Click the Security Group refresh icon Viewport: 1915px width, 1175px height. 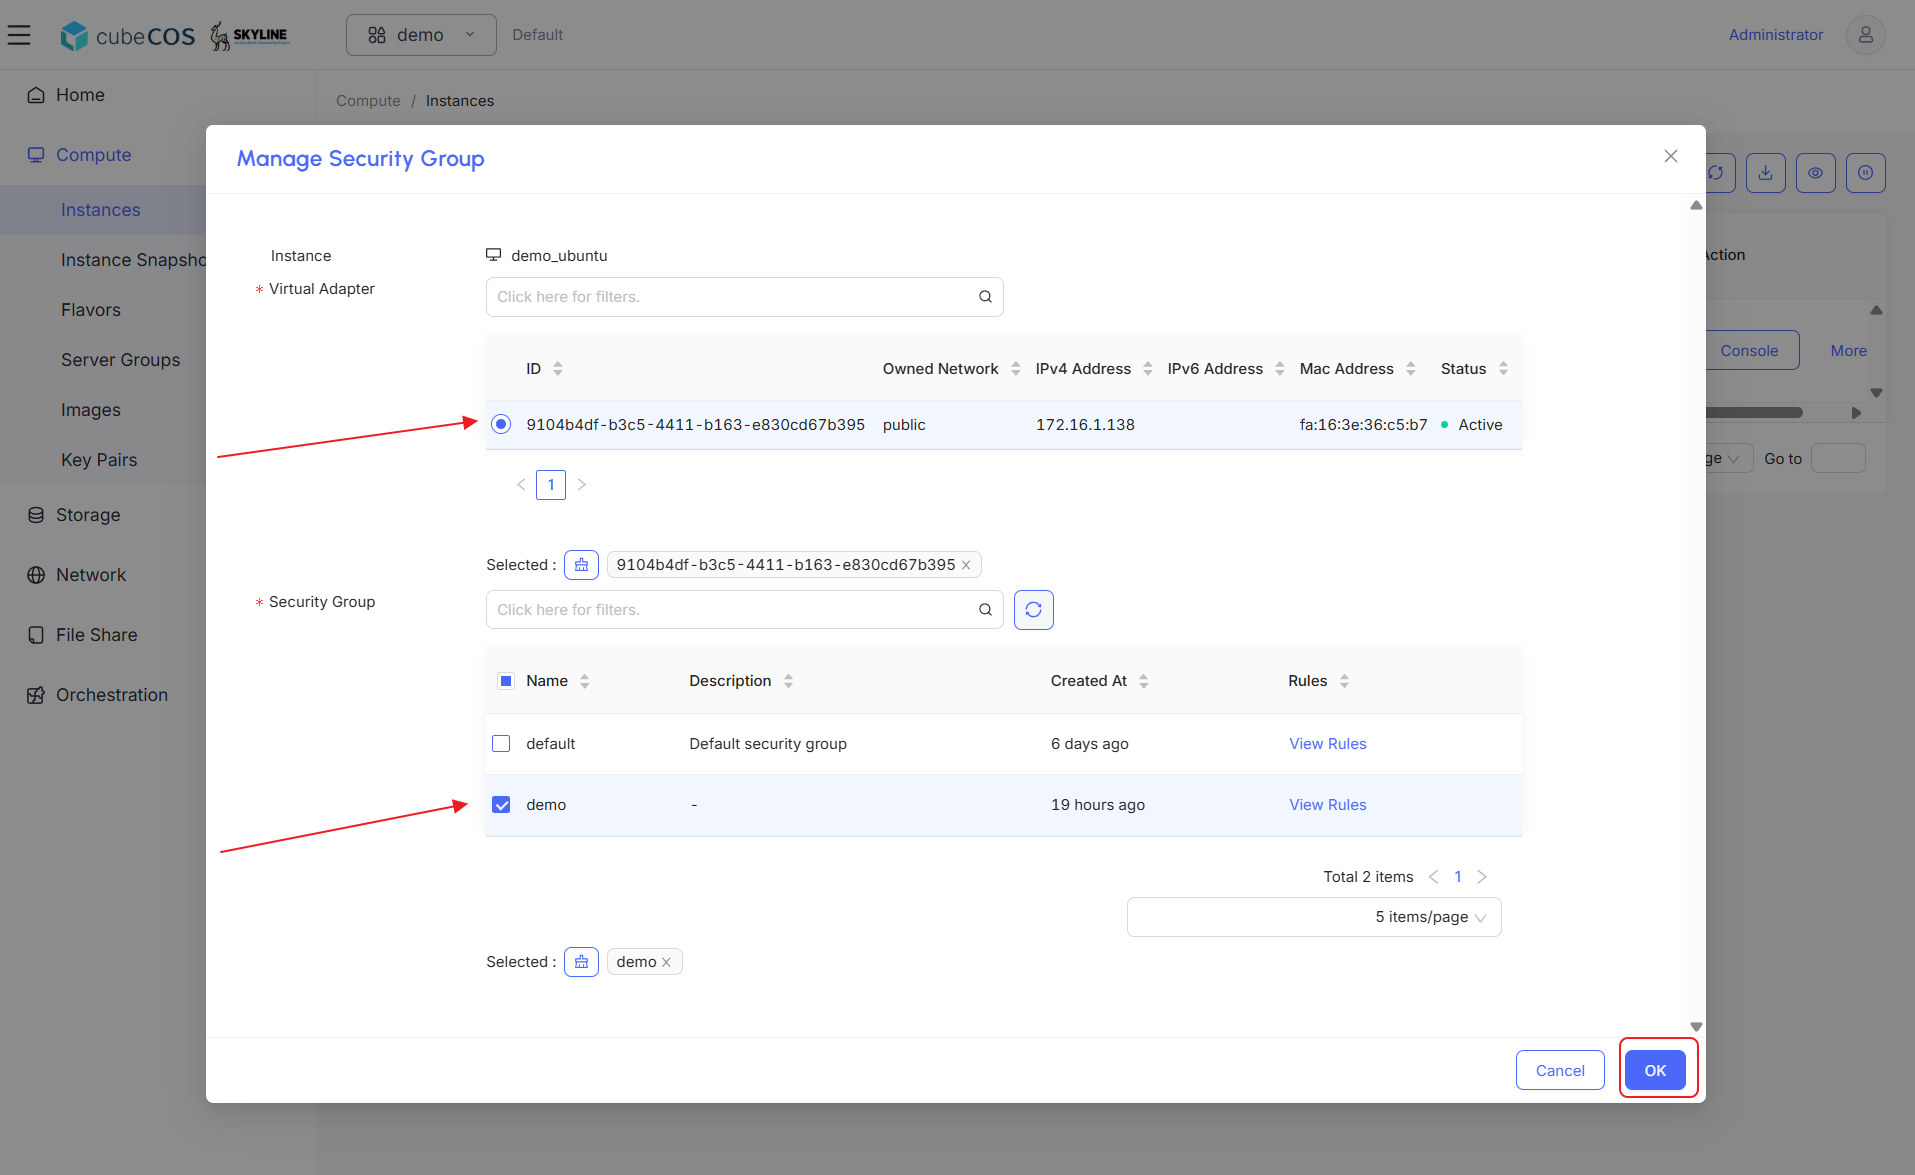[1033, 610]
